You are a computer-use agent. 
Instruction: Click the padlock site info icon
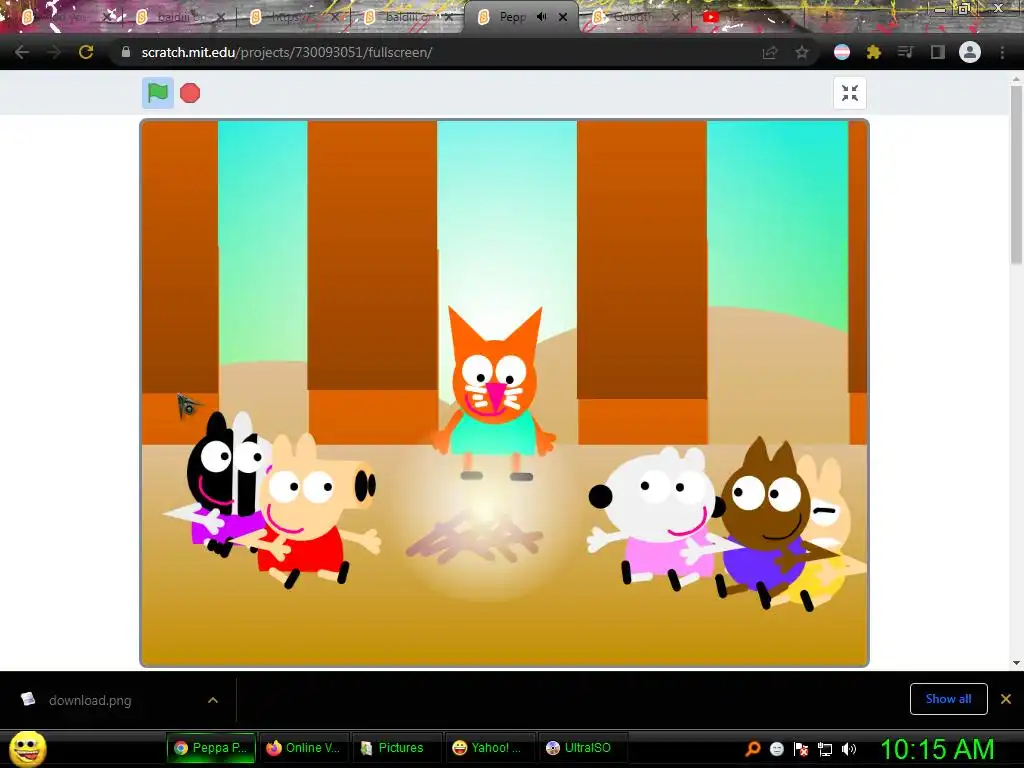click(x=125, y=52)
